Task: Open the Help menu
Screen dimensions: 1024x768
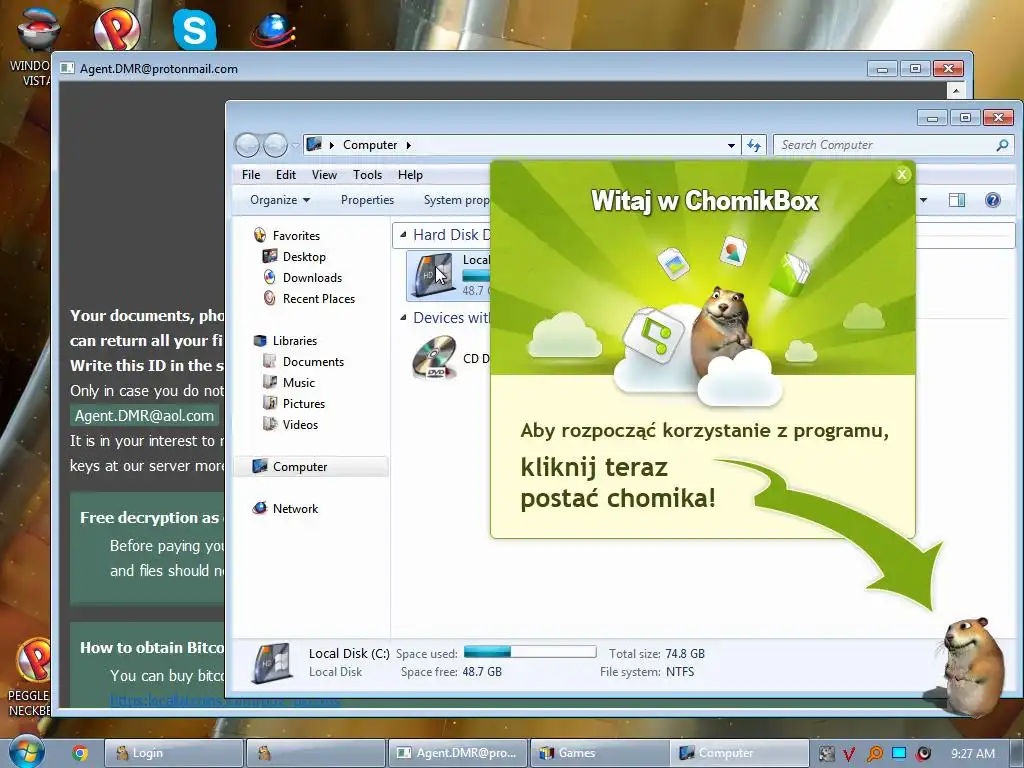Action: (x=410, y=174)
